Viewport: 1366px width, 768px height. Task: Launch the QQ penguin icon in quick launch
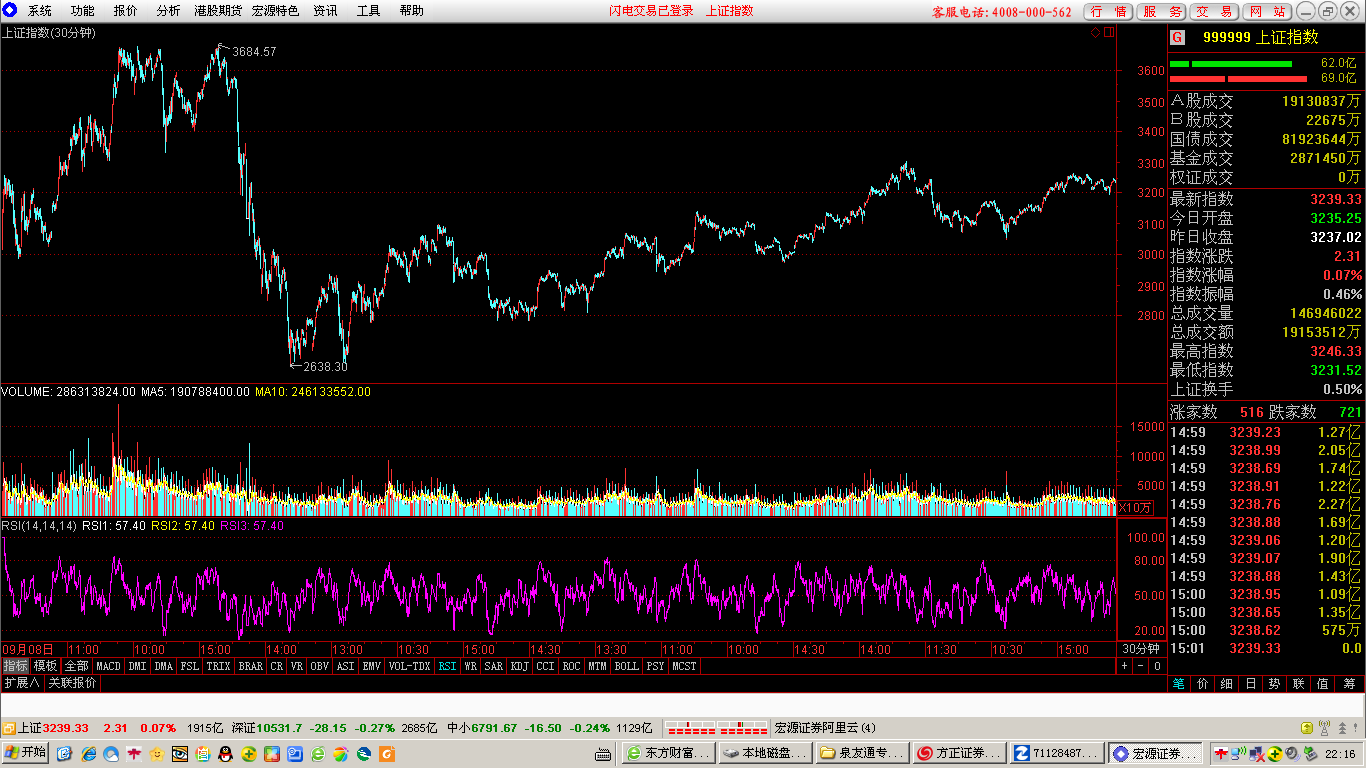point(226,753)
